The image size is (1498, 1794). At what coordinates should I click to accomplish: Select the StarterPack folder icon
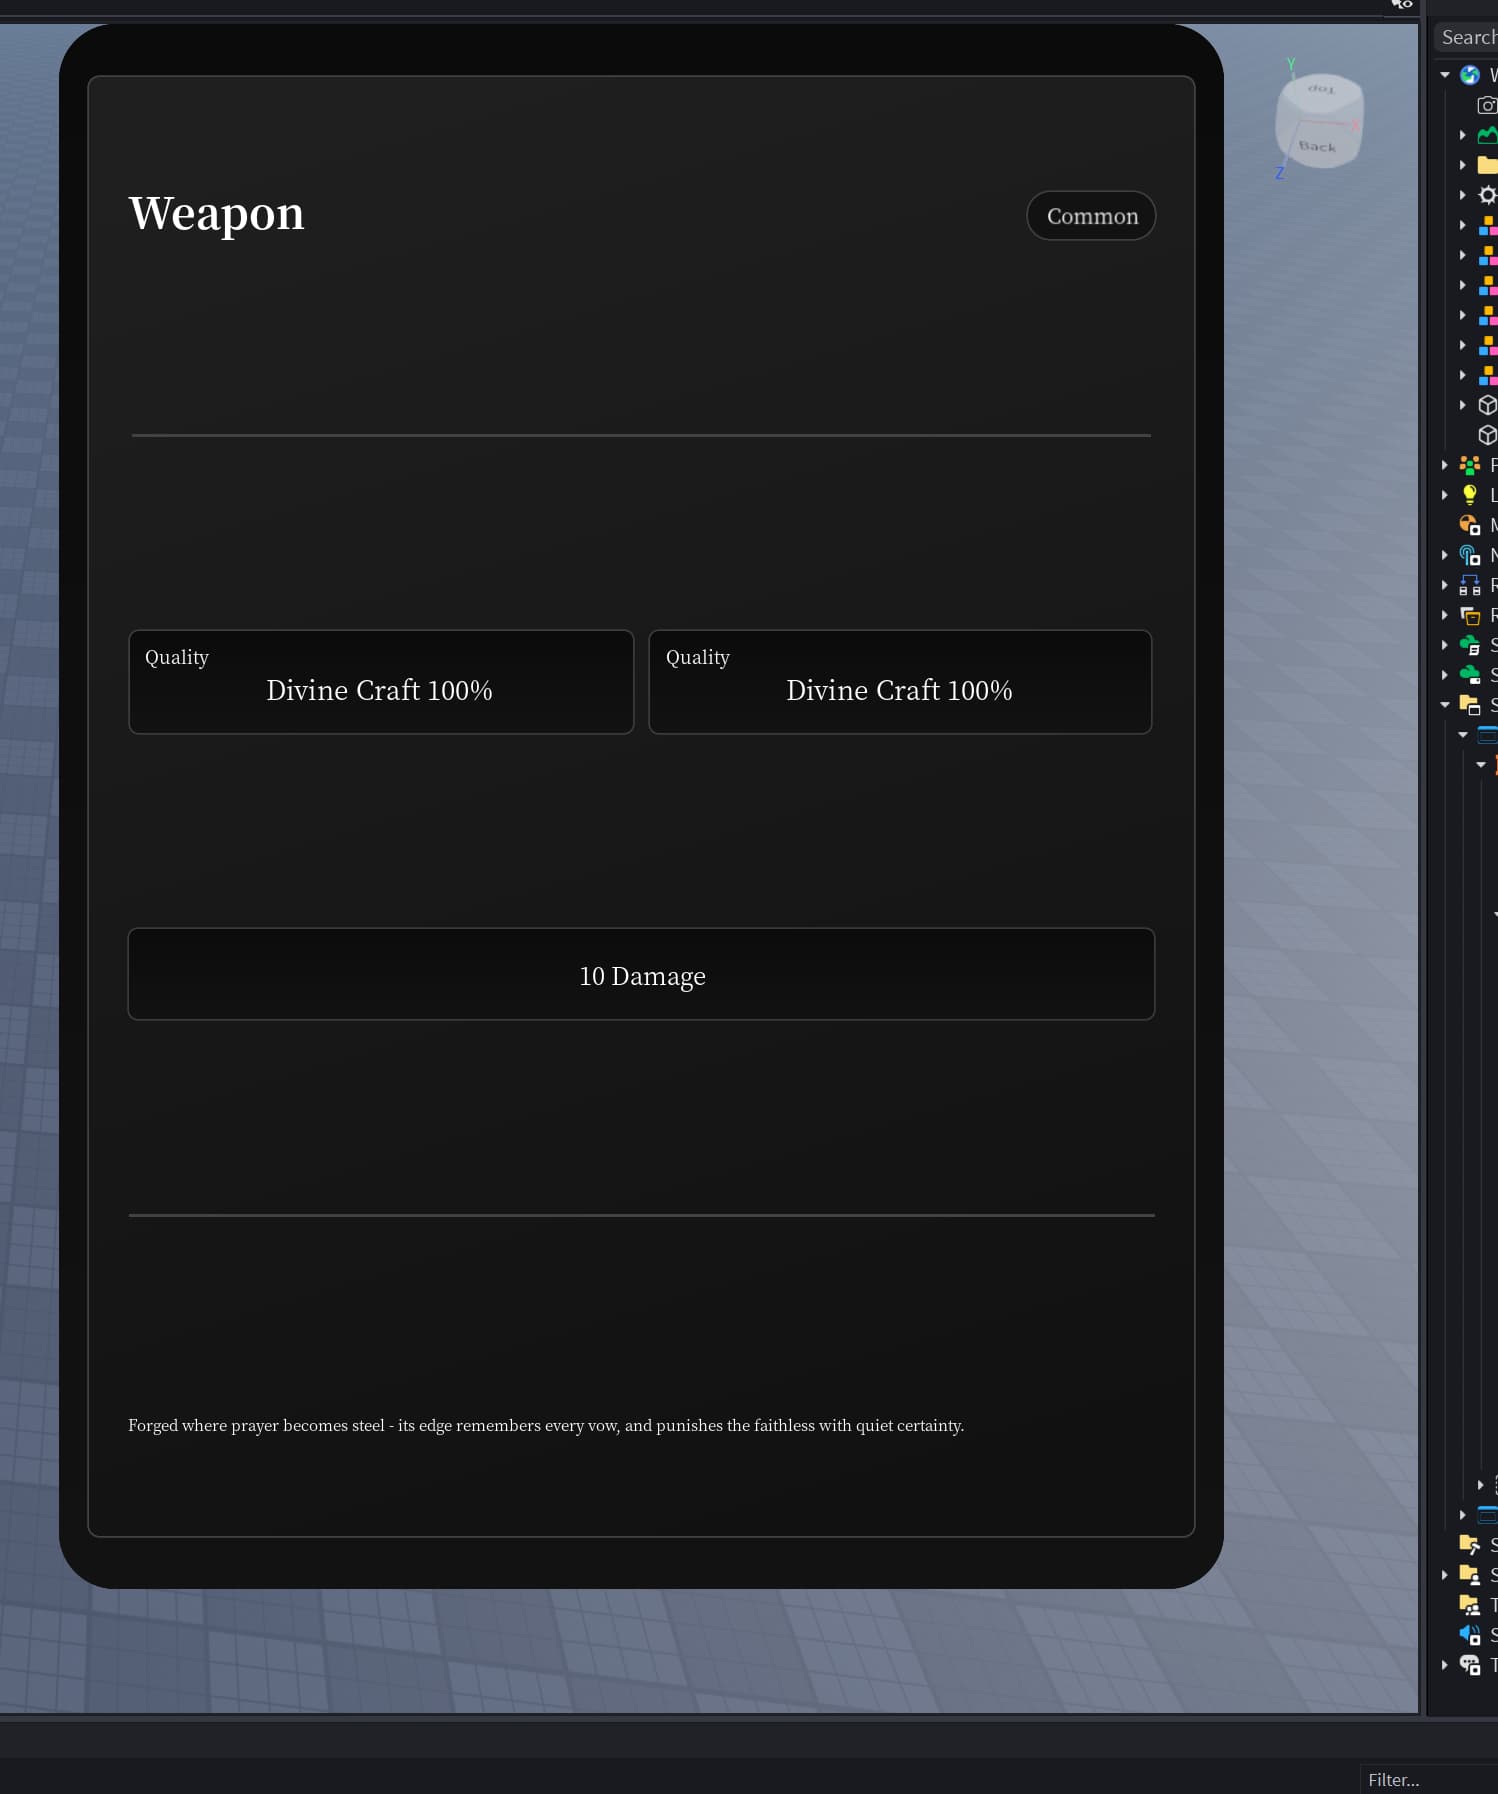(x=1469, y=1545)
